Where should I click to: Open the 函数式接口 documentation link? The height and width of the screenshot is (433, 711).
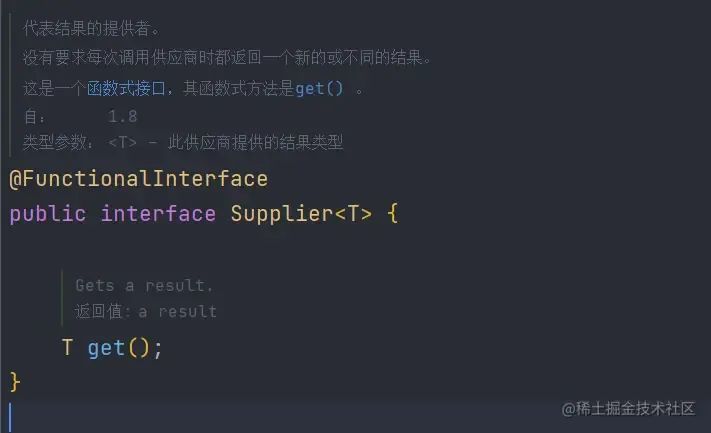126,88
